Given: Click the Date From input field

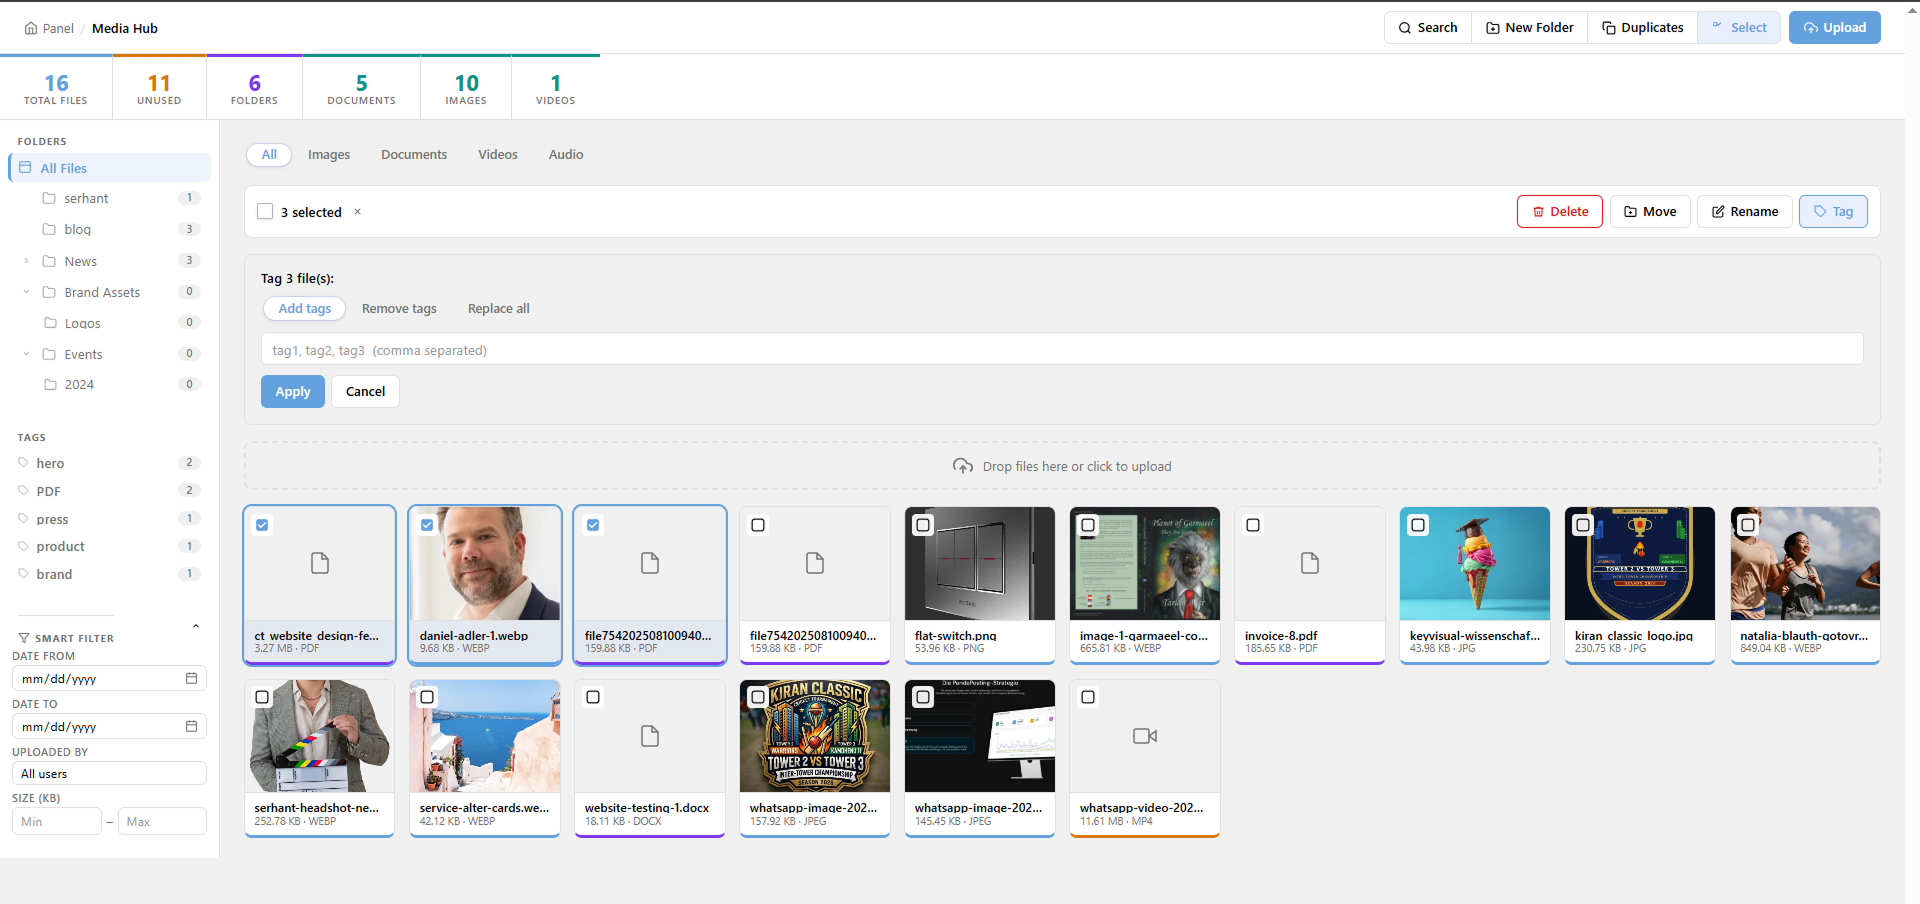Looking at the screenshot, I should [x=109, y=678].
